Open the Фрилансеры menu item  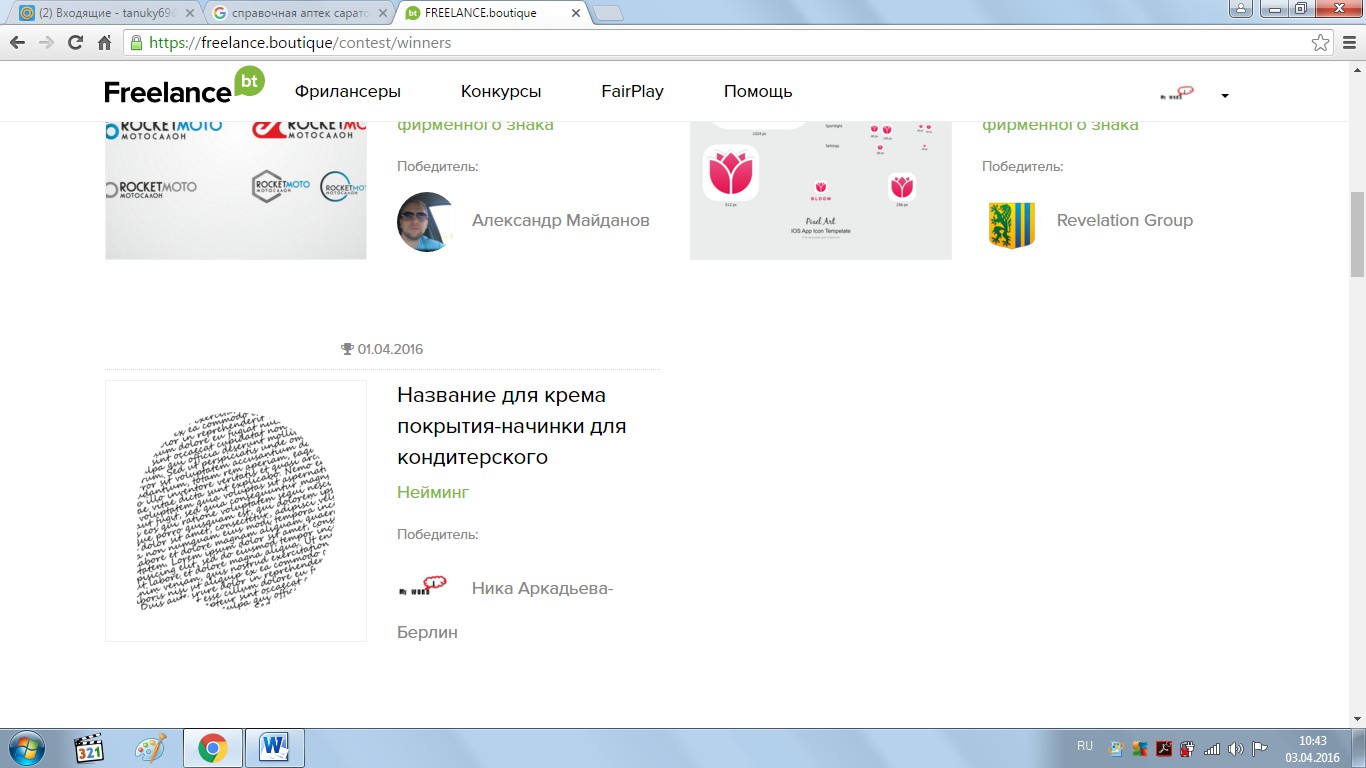348,91
